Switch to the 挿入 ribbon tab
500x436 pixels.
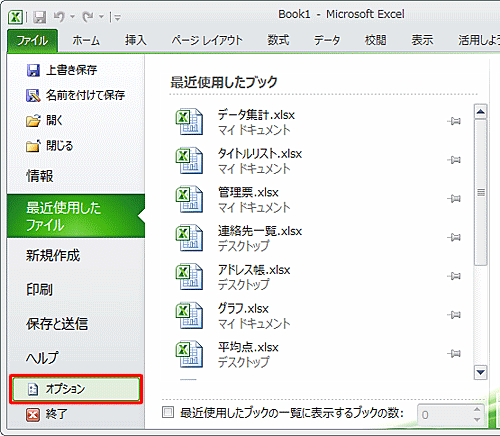point(136,40)
